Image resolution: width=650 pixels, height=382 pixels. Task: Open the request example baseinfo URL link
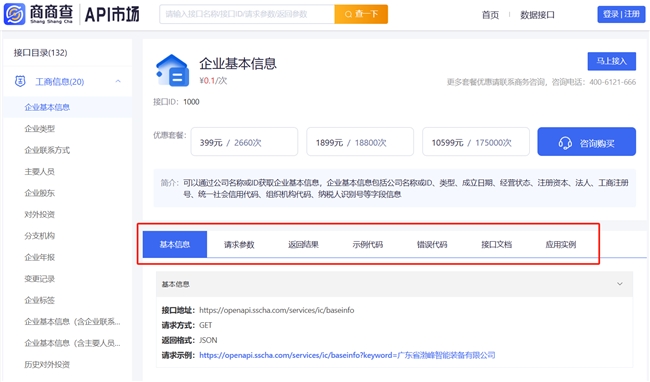347,355
